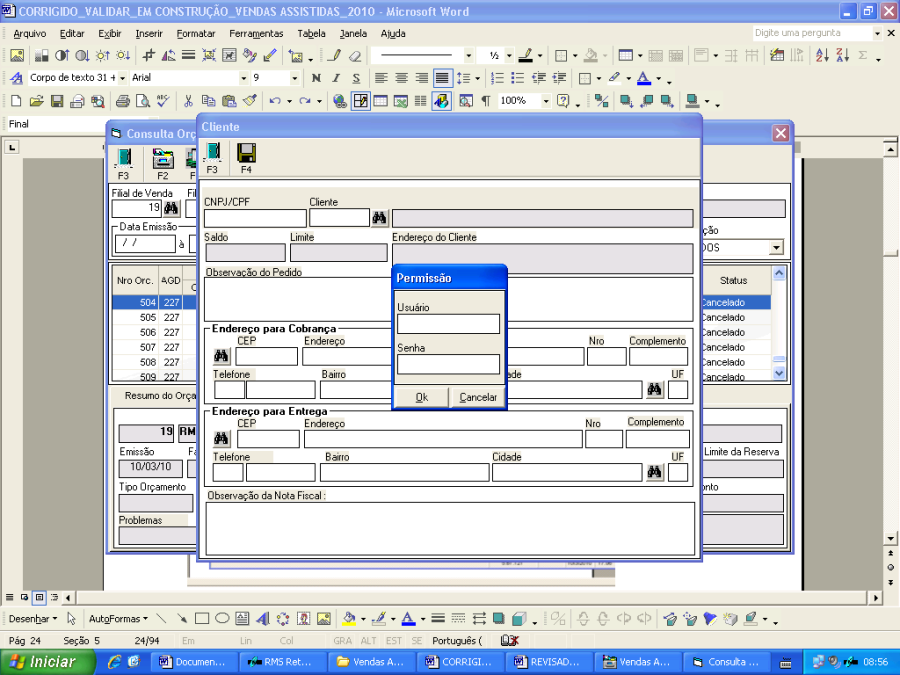900x675 pixels.
Task: Click binoculars icon beside Endereço para Entrega CEP
Action: coord(221,439)
